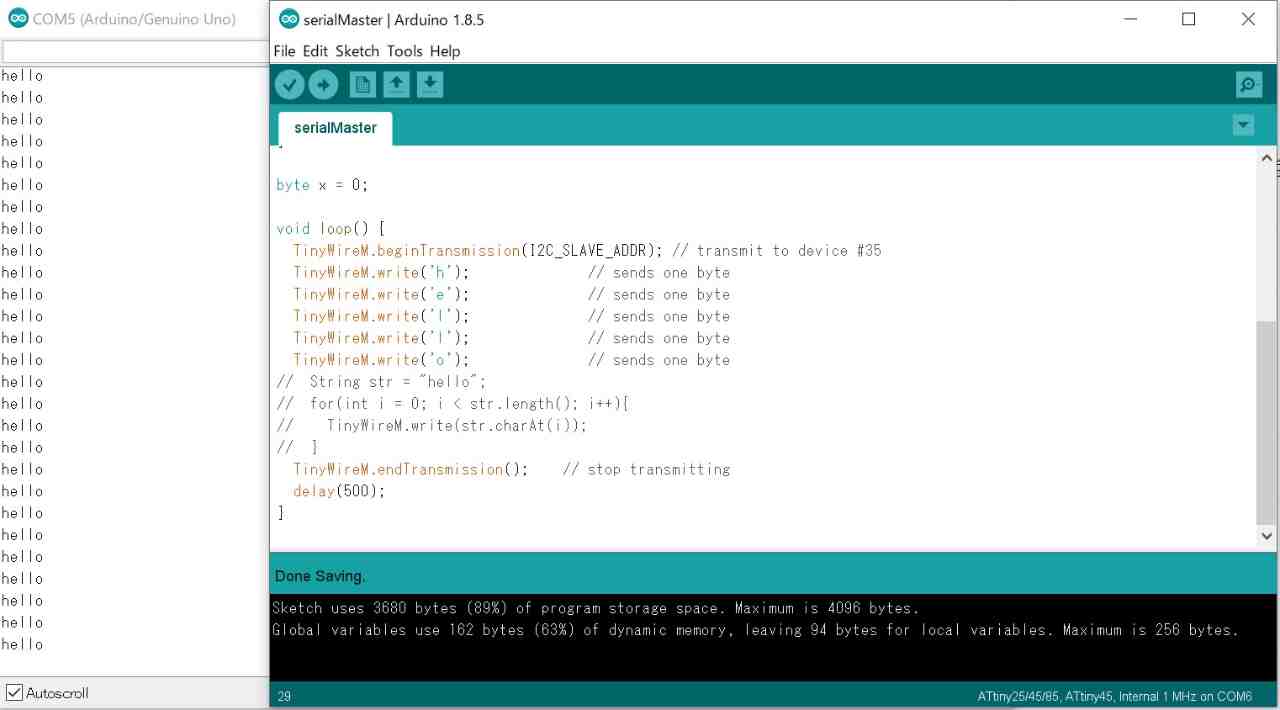This screenshot has height=710, width=1280.
Task: Create a new sketch with New icon
Action: (363, 85)
